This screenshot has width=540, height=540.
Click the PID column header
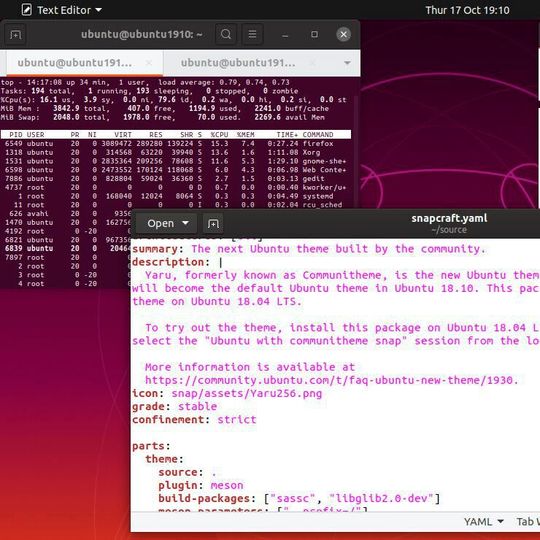tap(15, 135)
